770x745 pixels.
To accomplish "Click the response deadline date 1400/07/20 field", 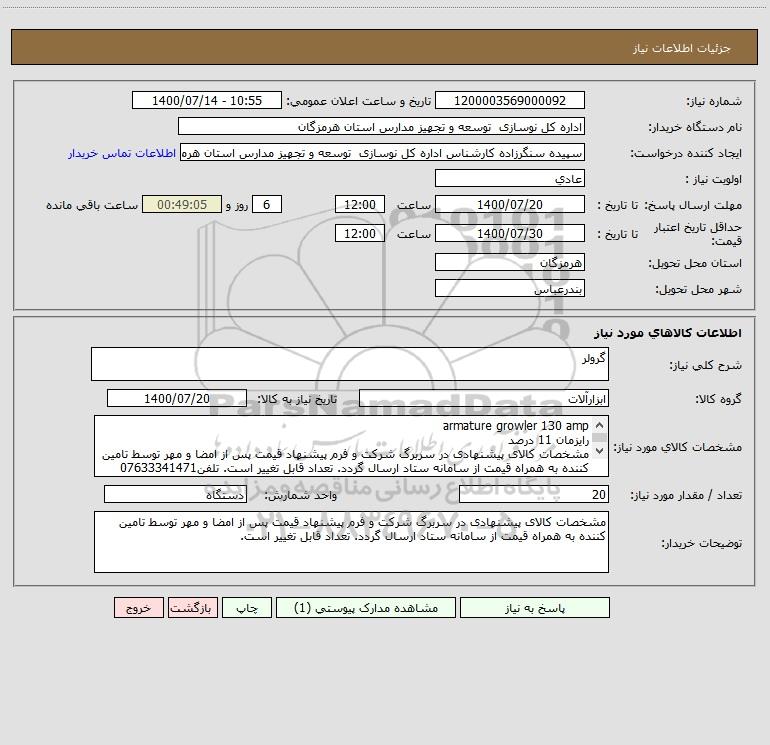I will point(510,205).
